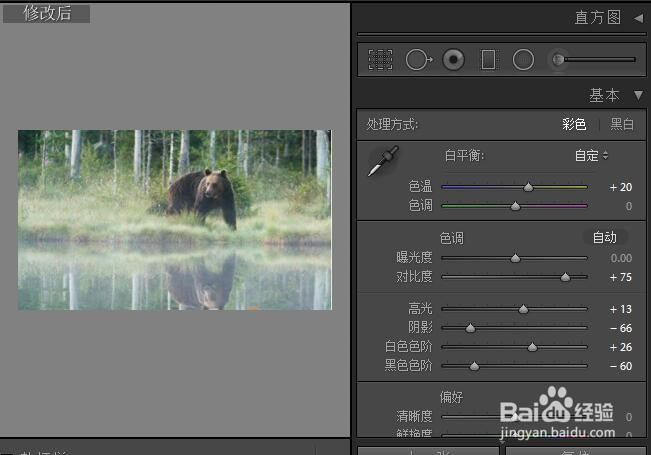
Task: Select the Graduated Filter tool
Action: tap(488, 60)
